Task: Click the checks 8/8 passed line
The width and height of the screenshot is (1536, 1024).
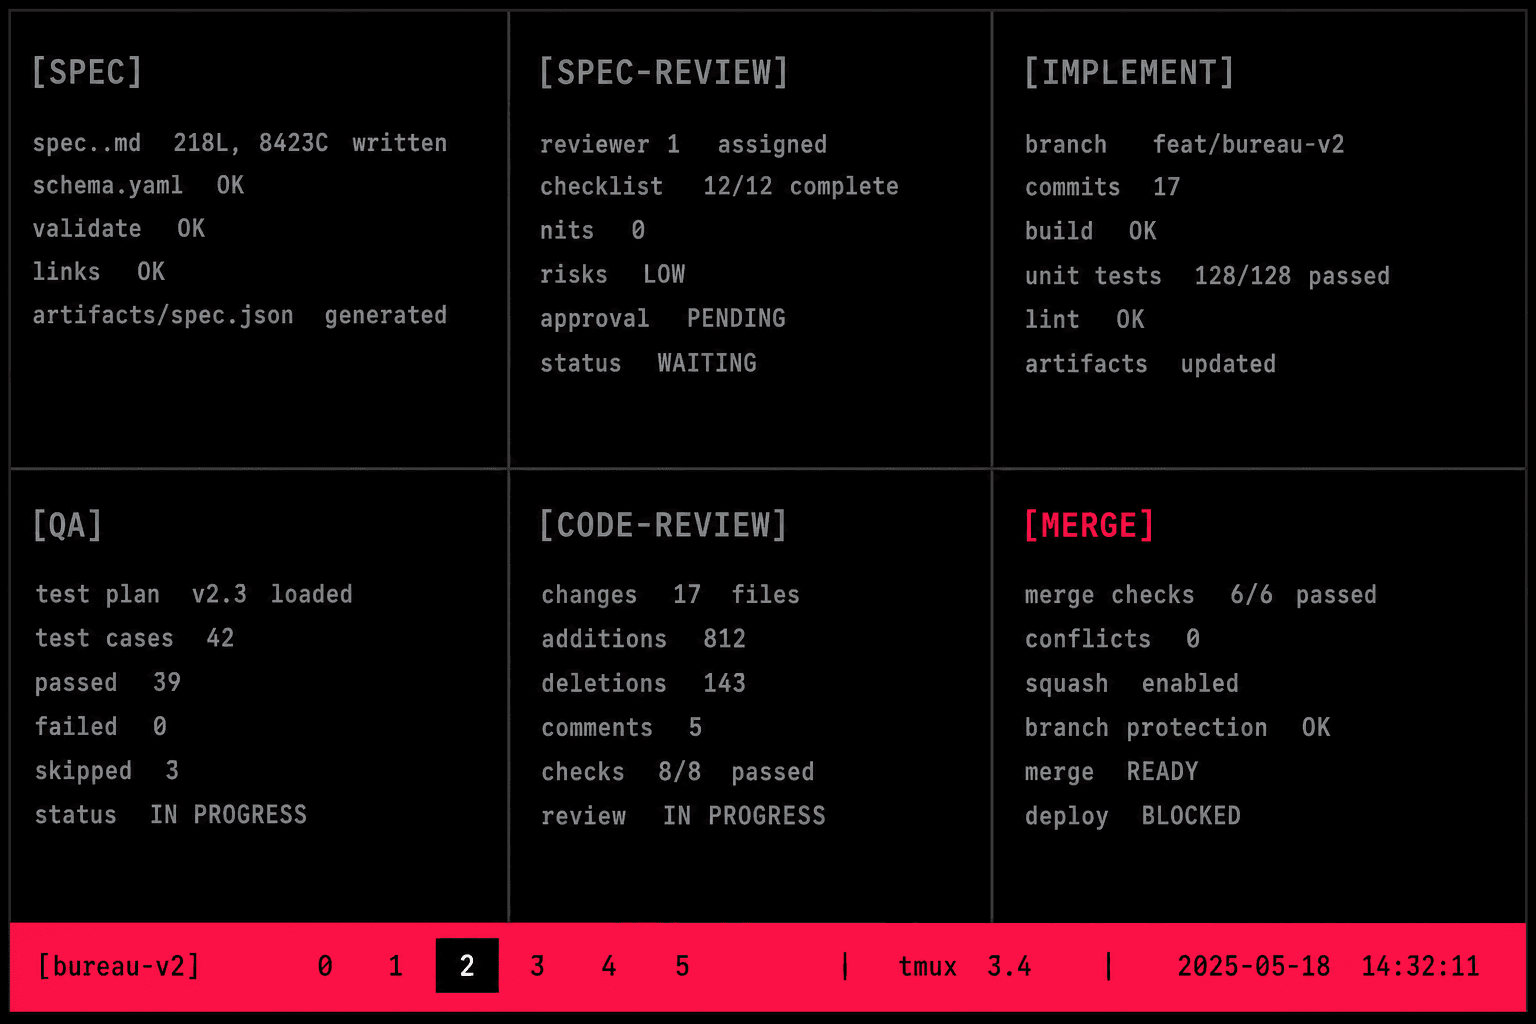Action: click(x=678, y=772)
